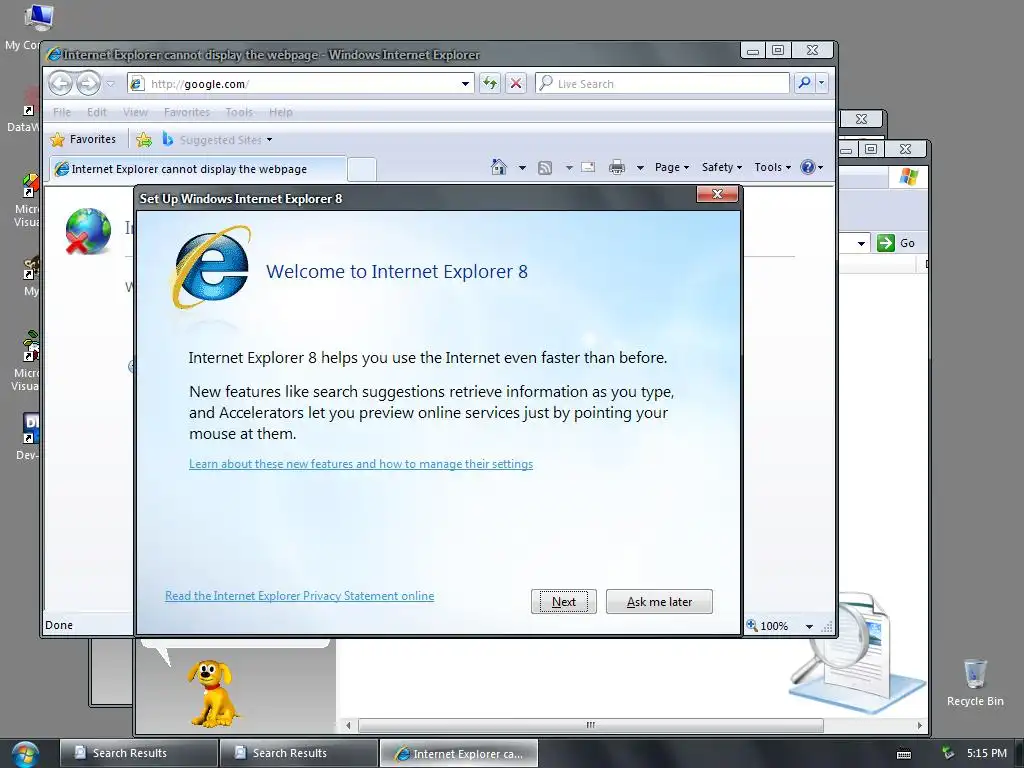1024x768 pixels.
Task: Stop loading with the red X icon
Action: click(516, 84)
